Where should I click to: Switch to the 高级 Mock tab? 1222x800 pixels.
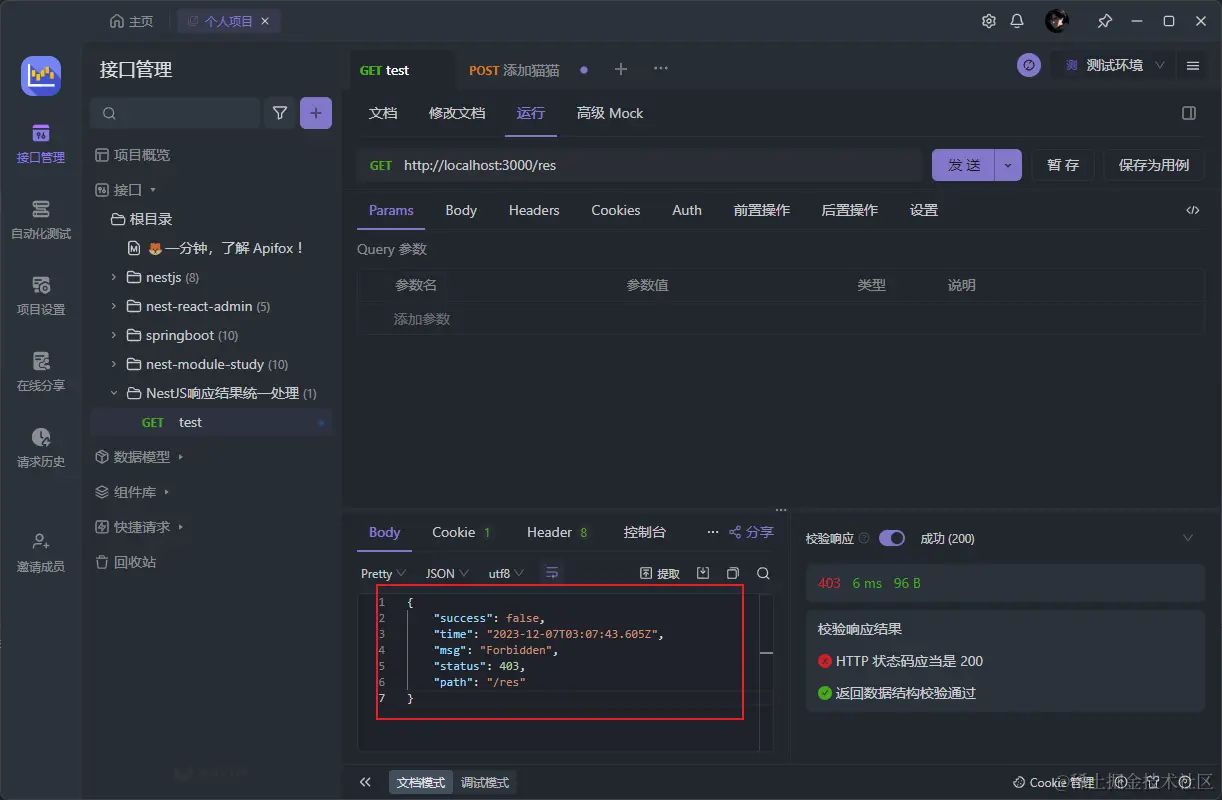pos(610,113)
